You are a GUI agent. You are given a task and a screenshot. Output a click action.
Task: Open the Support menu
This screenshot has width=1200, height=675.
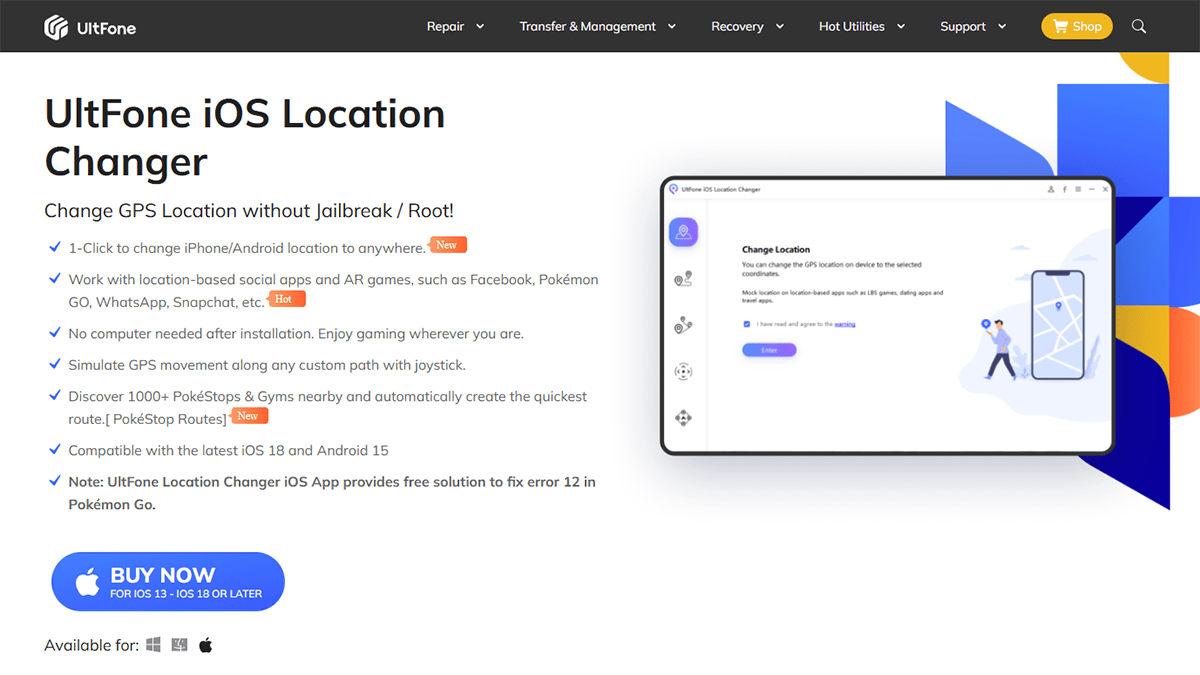(x=973, y=27)
